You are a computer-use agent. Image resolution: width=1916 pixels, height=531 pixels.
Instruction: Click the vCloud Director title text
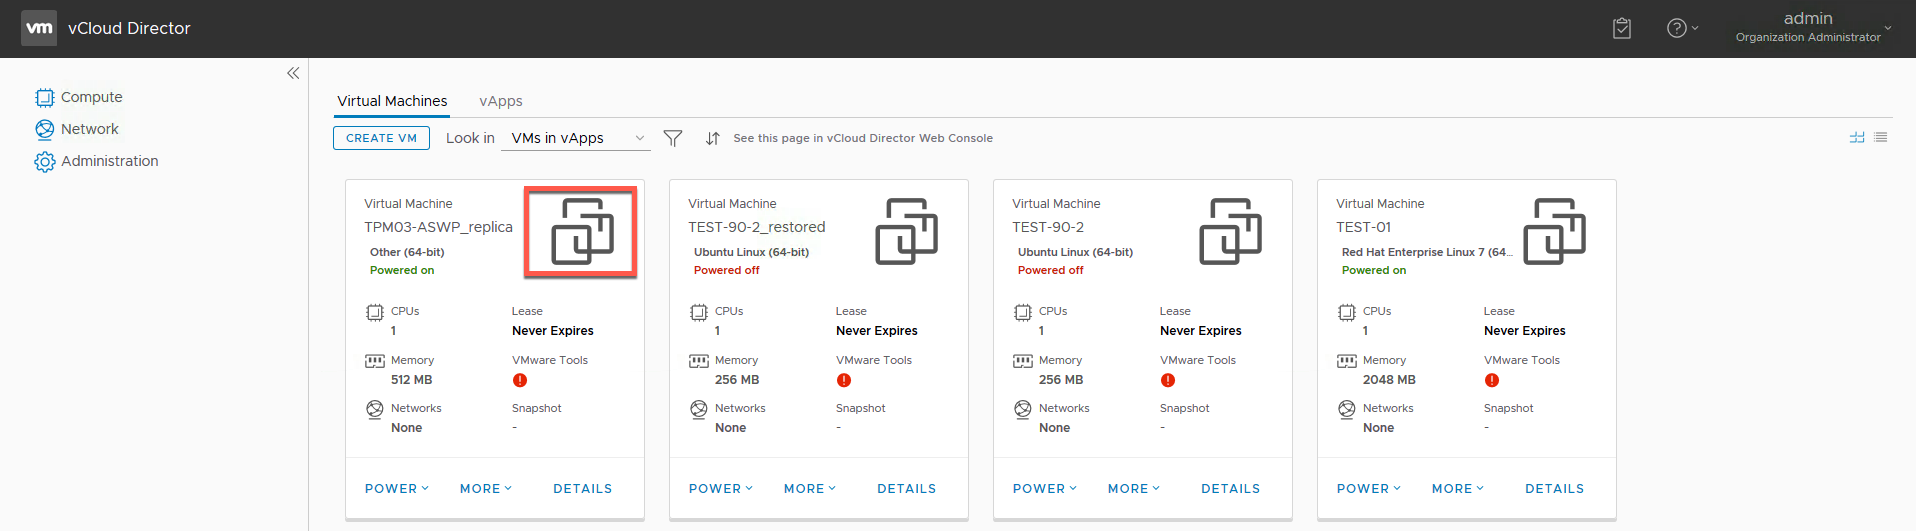coord(129,28)
